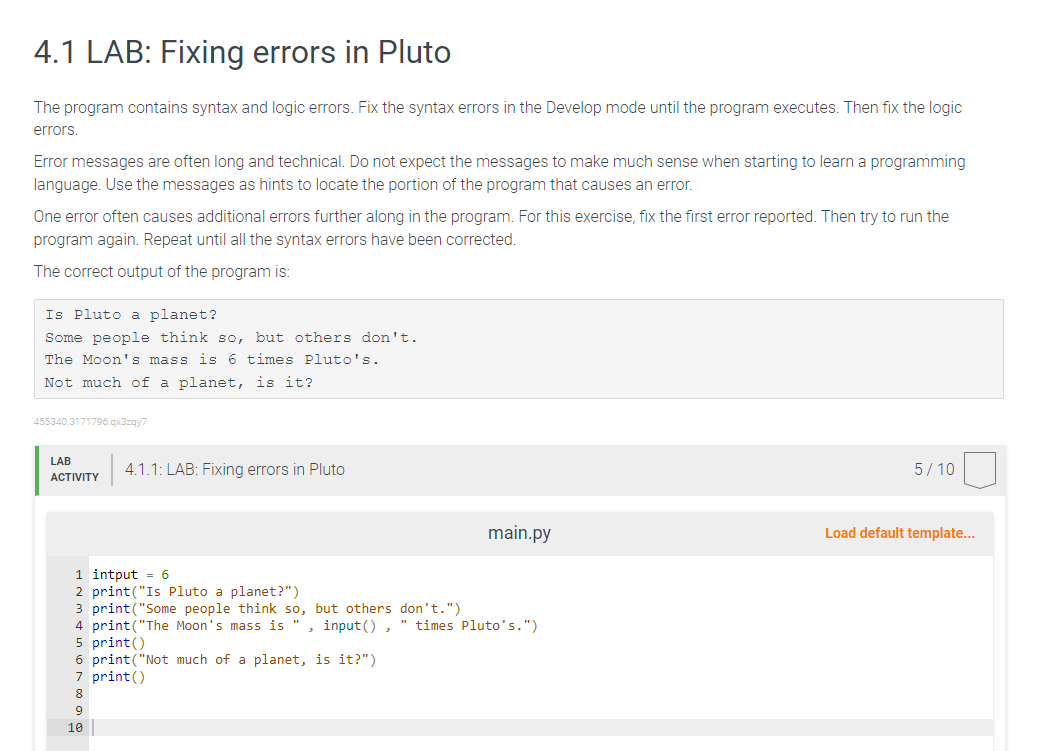Click the 'Not much of a planet' code line
This screenshot has width=1053, height=751.
coord(233,659)
